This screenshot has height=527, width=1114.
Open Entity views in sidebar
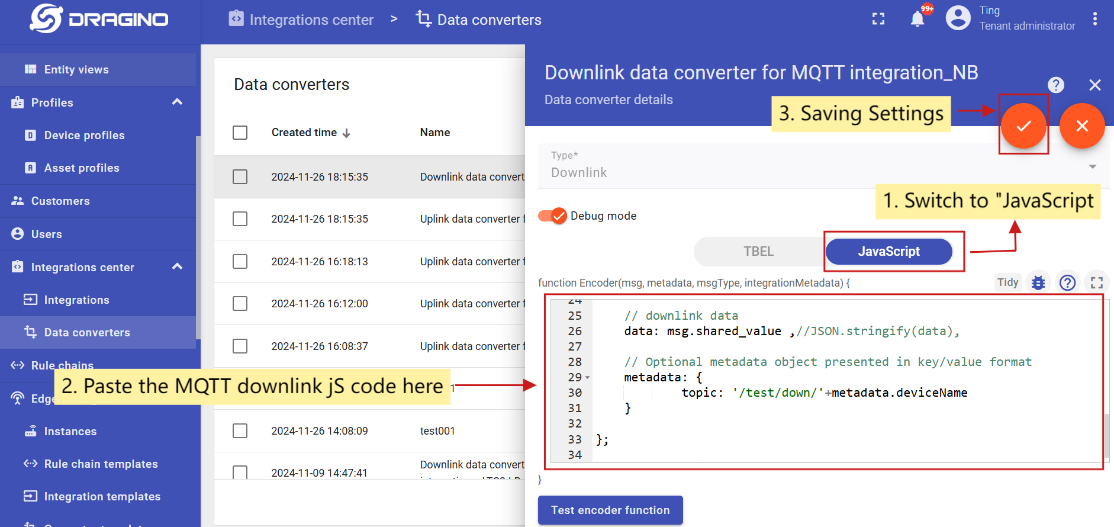click(98, 70)
